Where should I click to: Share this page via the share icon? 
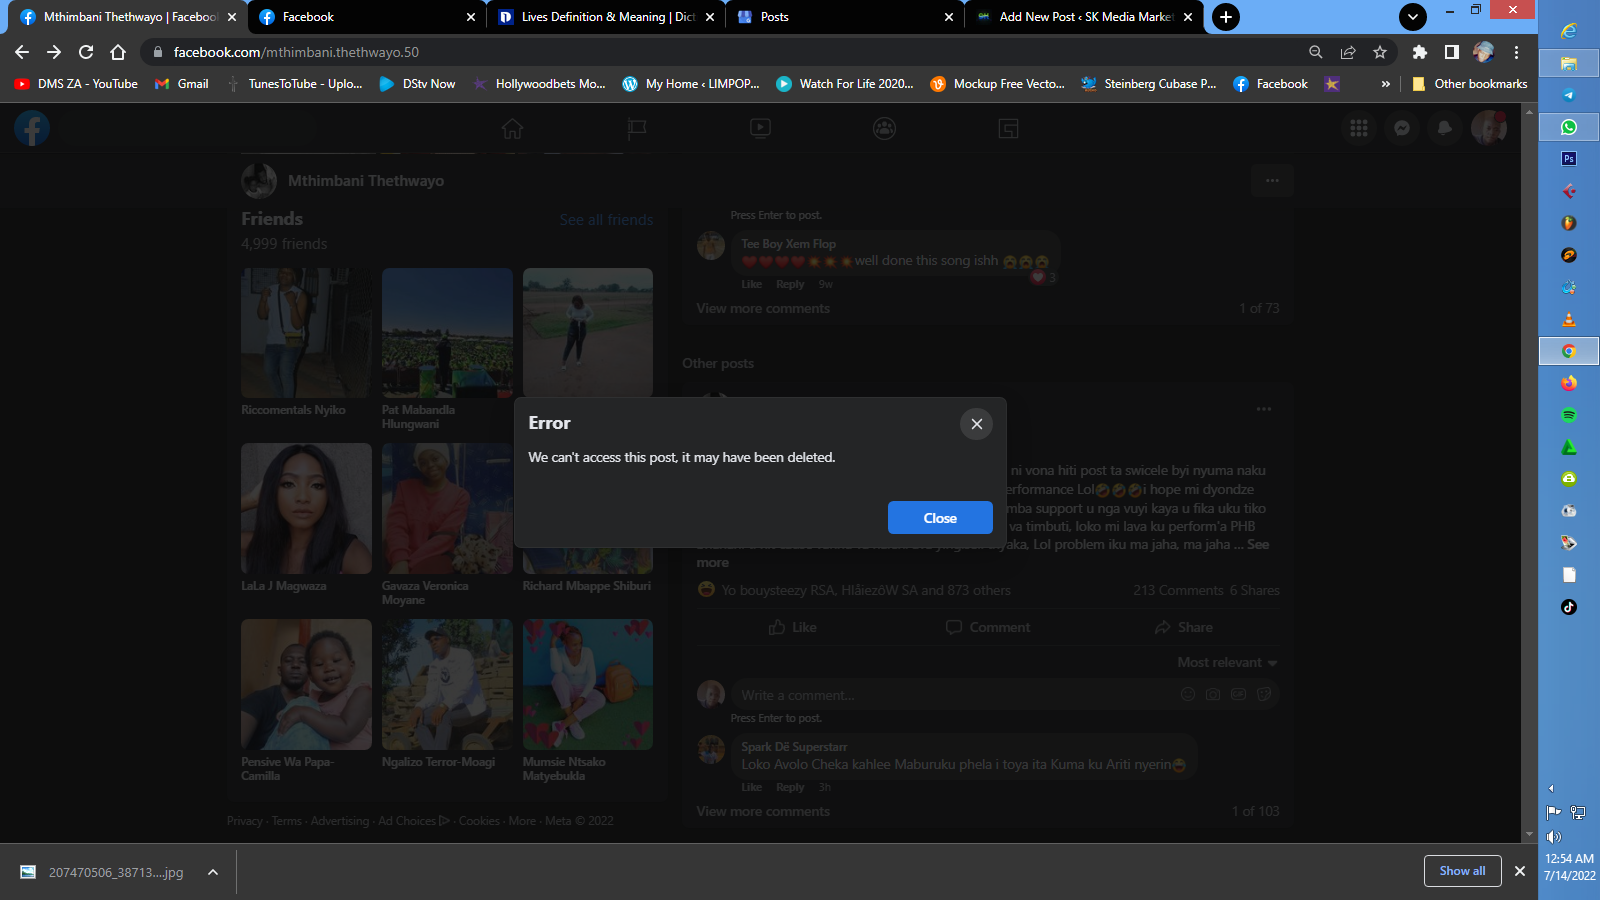1348,52
